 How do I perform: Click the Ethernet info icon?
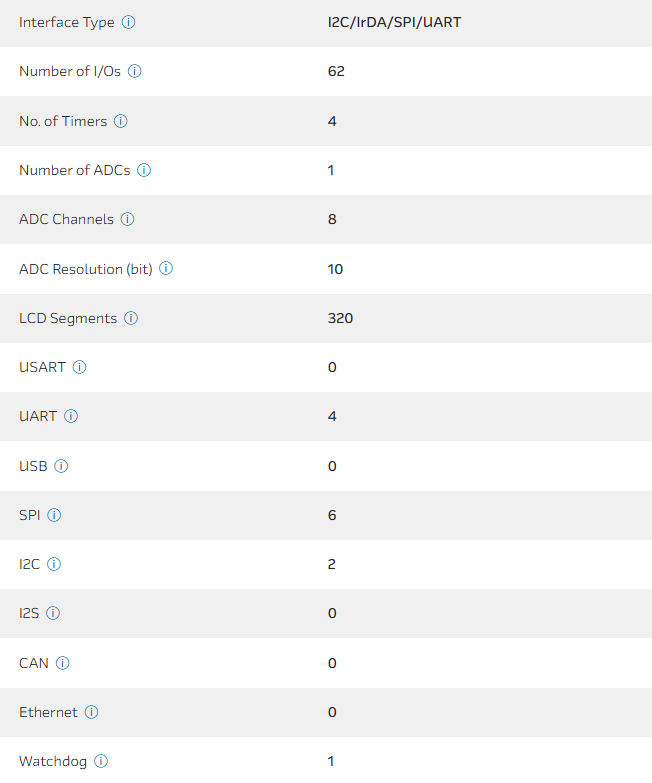tap(91, 712)
